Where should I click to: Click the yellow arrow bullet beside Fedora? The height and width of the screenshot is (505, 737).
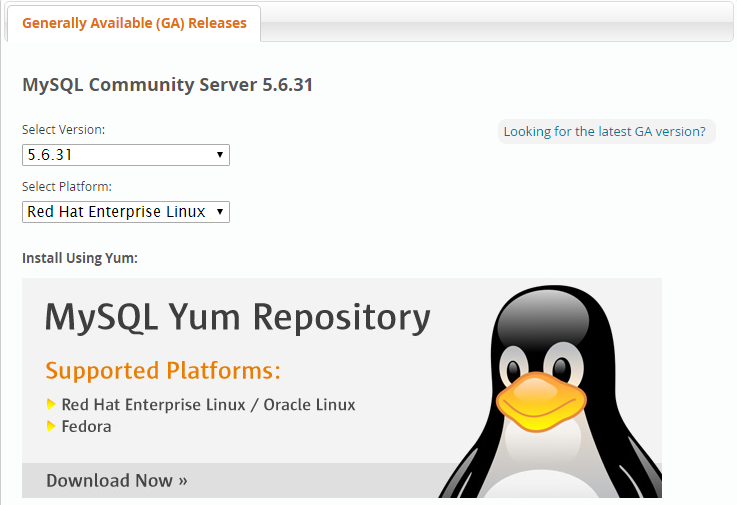(51, 426)
